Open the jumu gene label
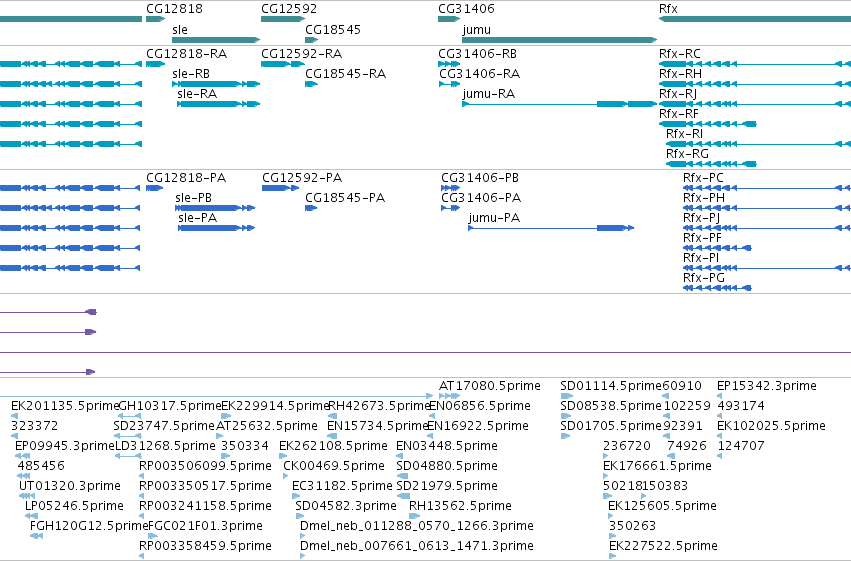Viewport: 851px width, 561px height. click(477, 29)
